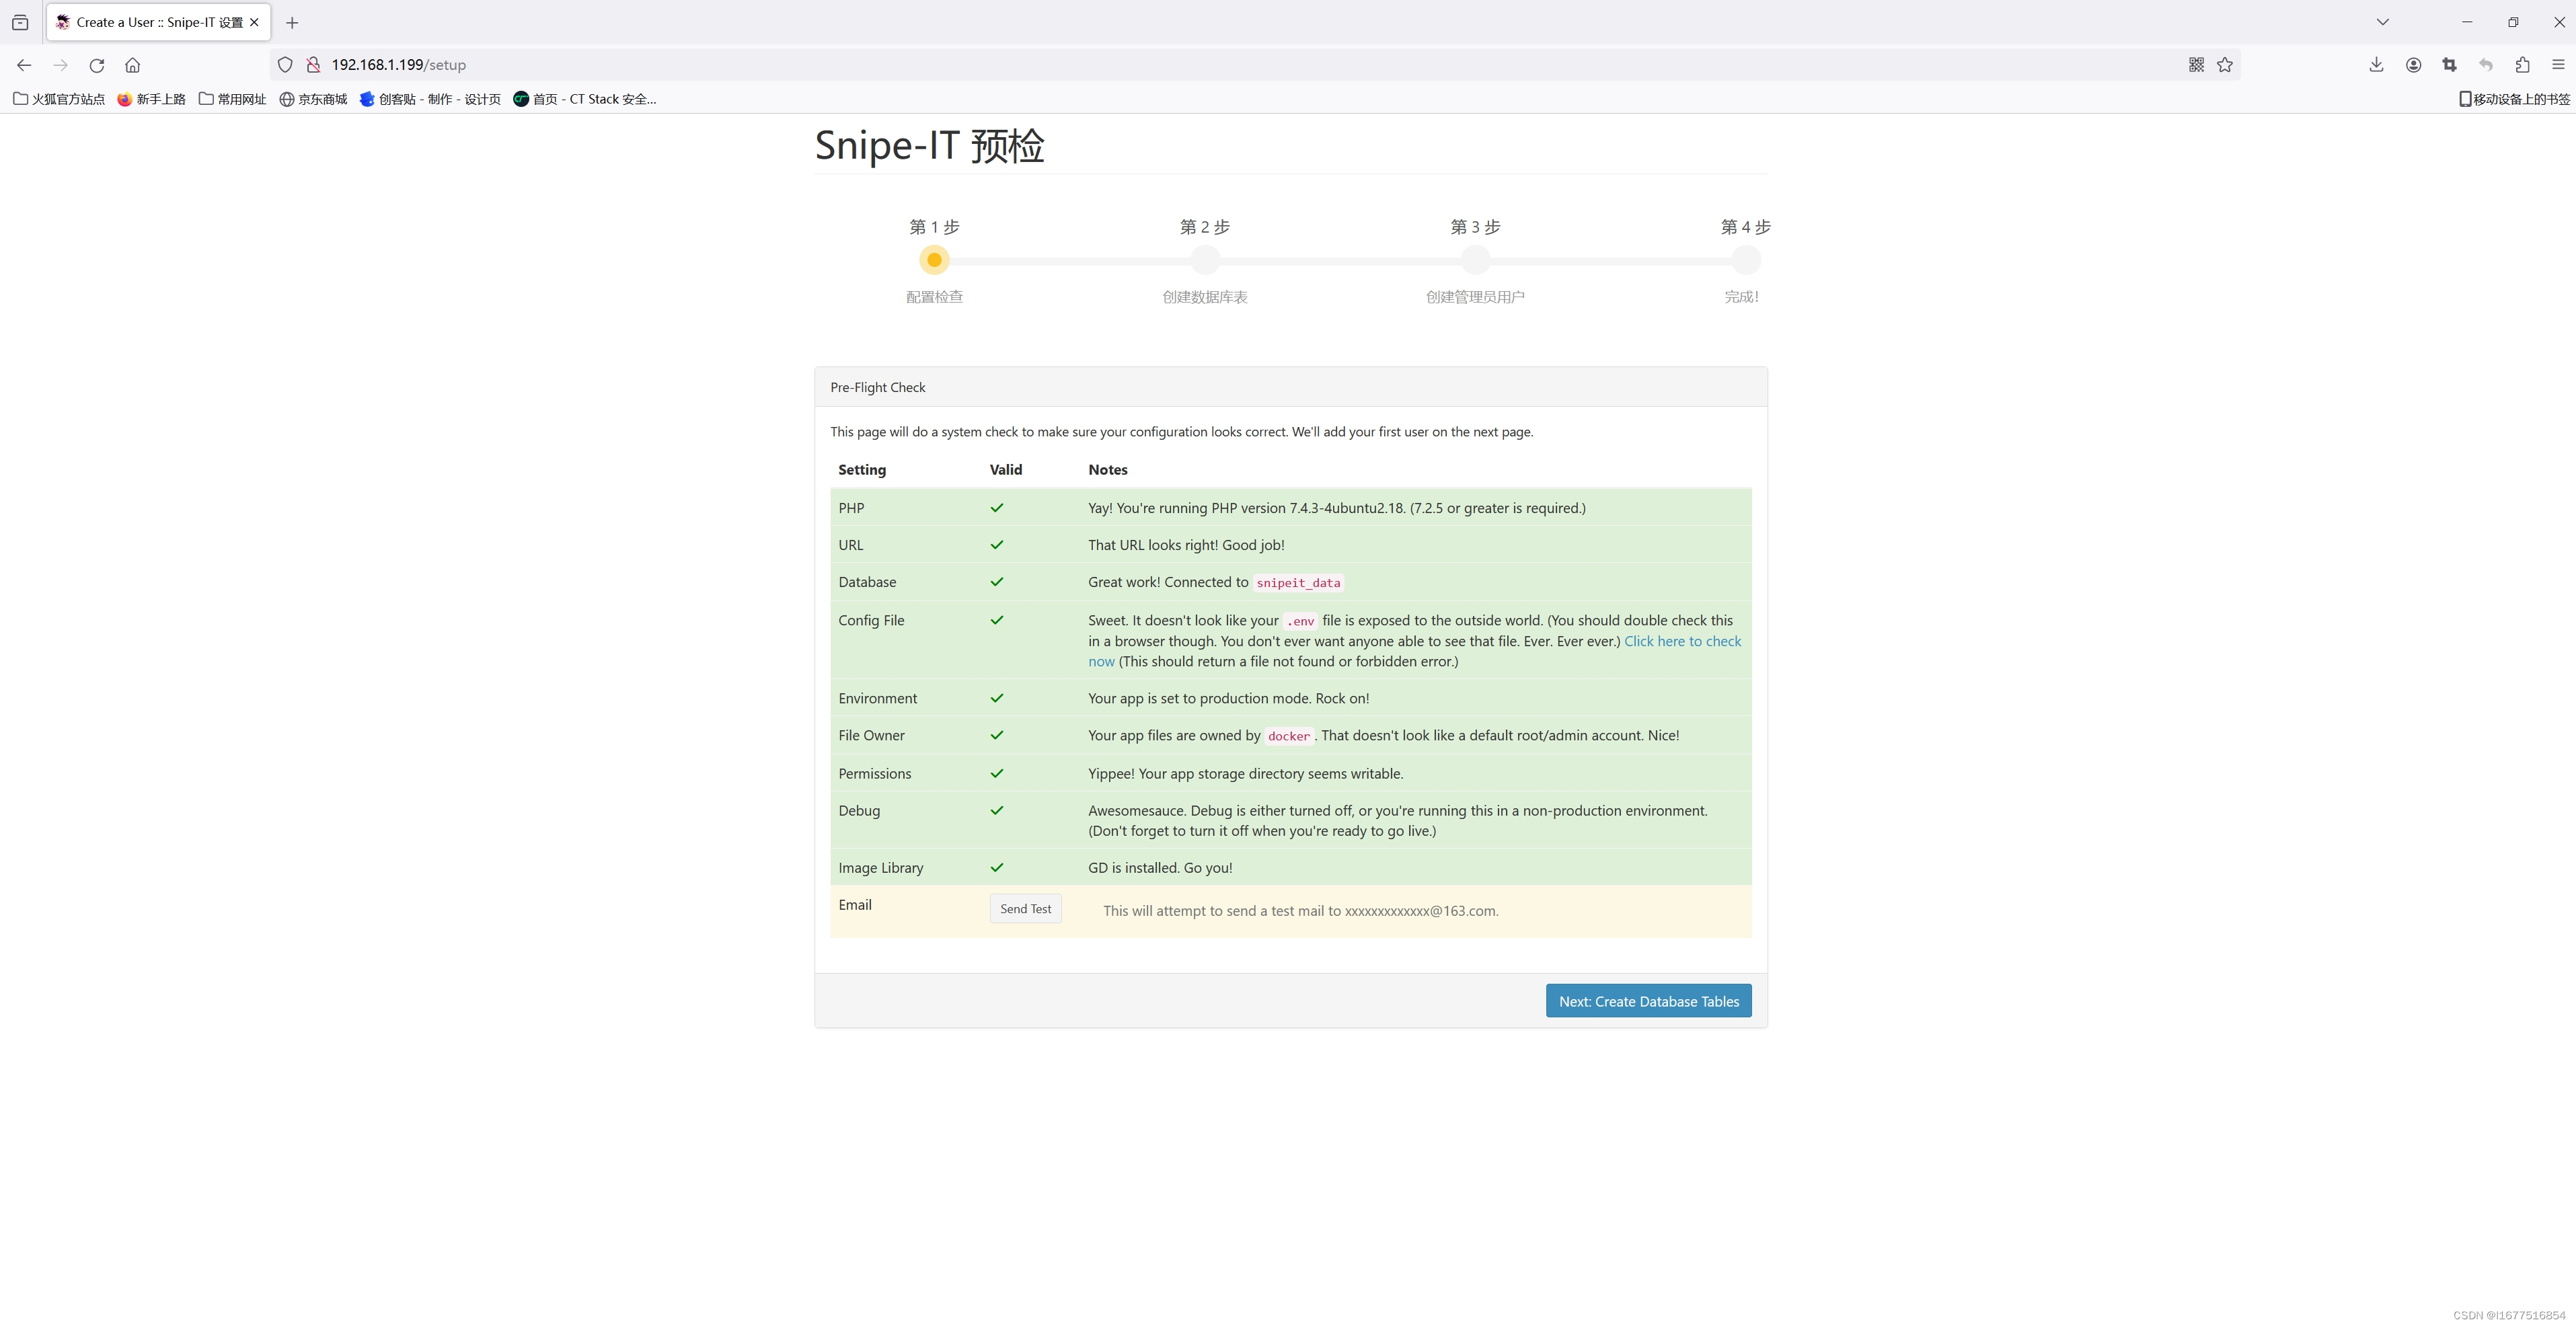2576x1326 pixels.
Task: Expand the list all tabs chevron
Action: tap(2383, 22)
